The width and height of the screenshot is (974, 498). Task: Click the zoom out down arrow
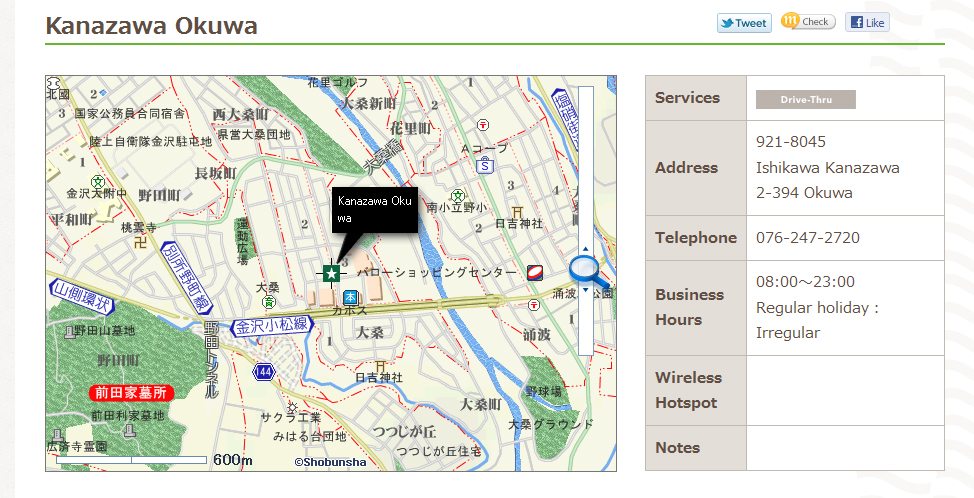[585, 291]
